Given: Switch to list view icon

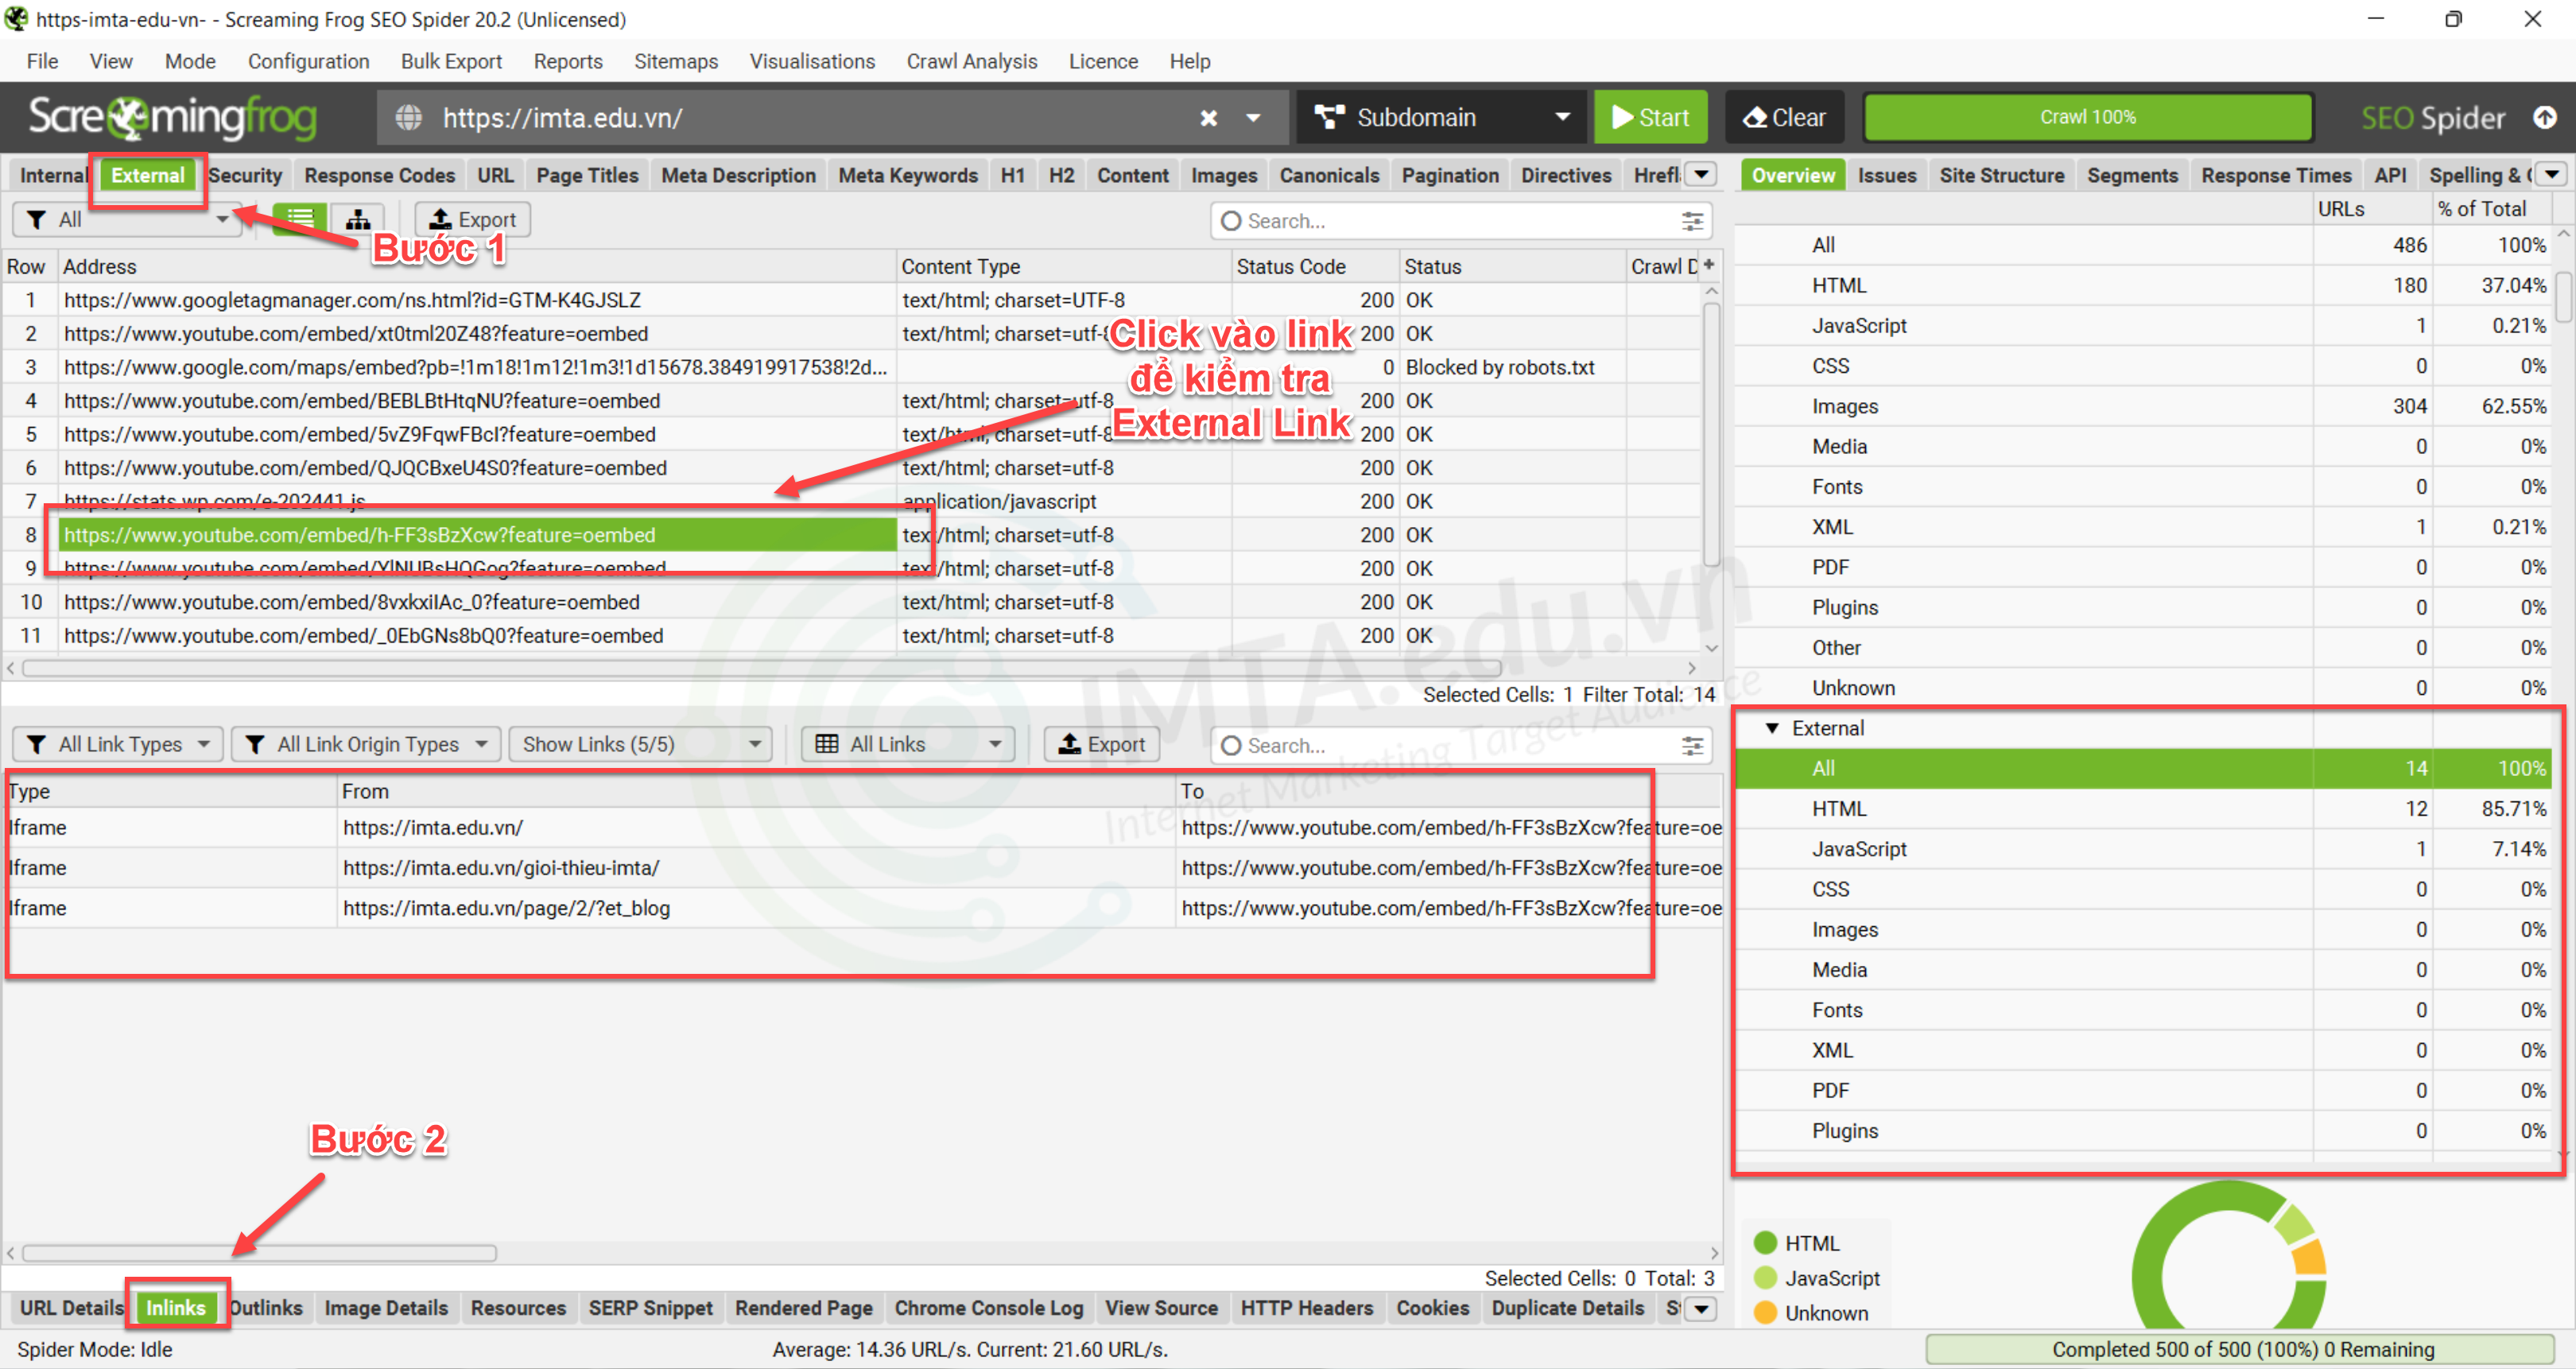Looking at the screenshot, I should 300,219.
